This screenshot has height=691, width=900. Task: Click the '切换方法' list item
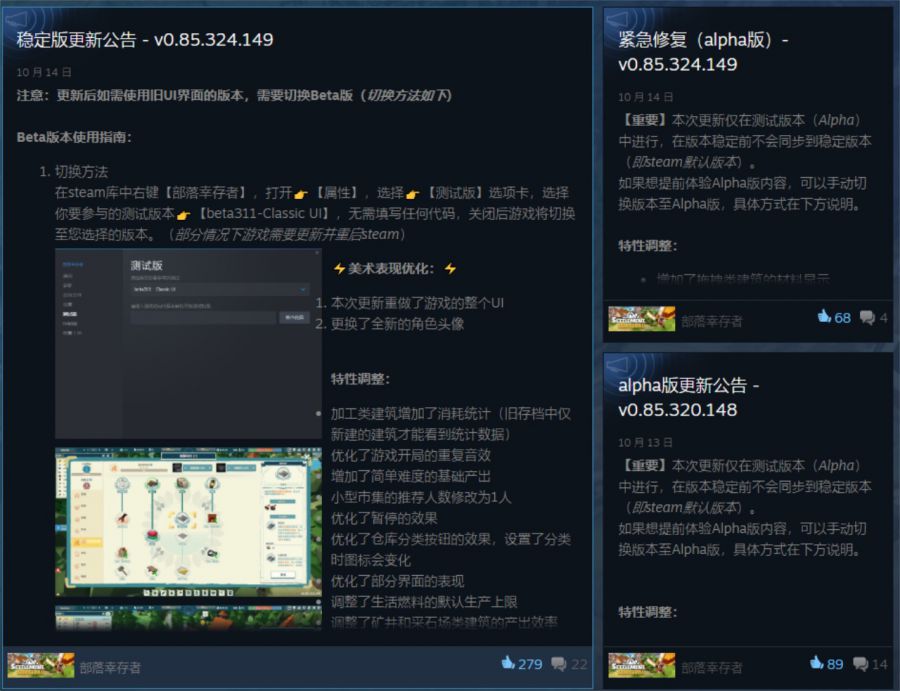point(81,172)
